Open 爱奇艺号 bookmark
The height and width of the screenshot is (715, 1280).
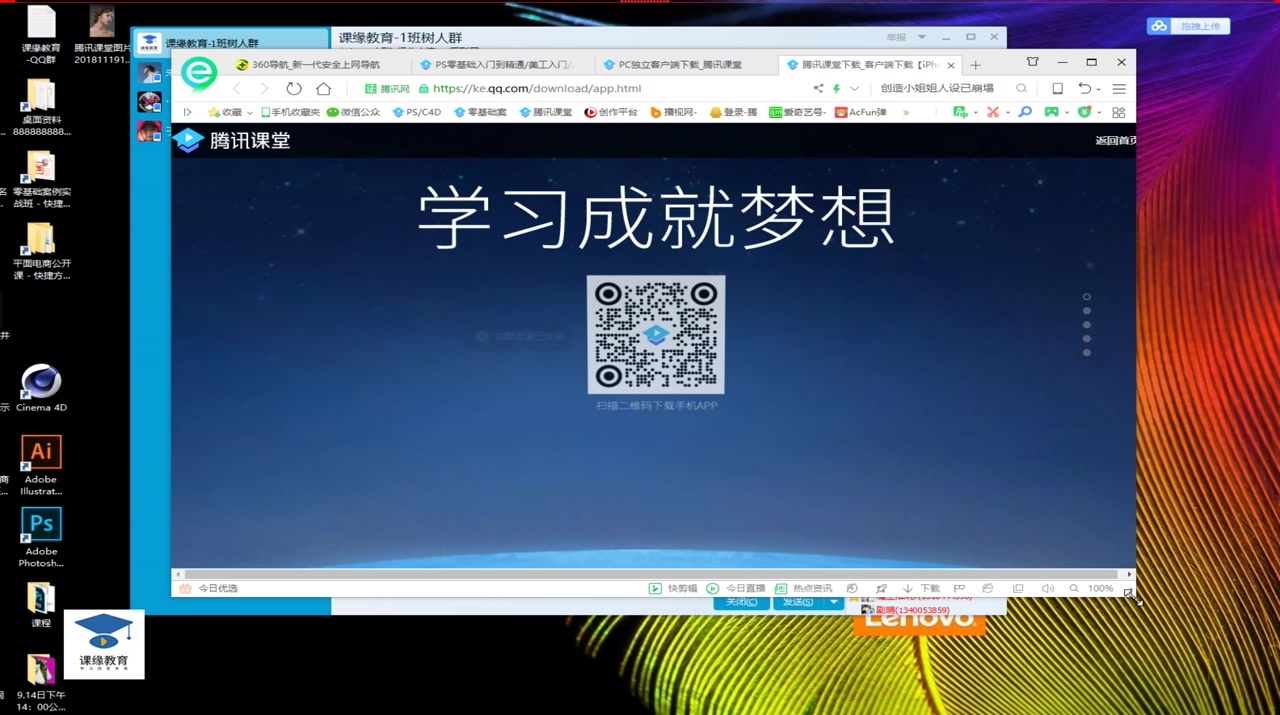pos(797,112)
